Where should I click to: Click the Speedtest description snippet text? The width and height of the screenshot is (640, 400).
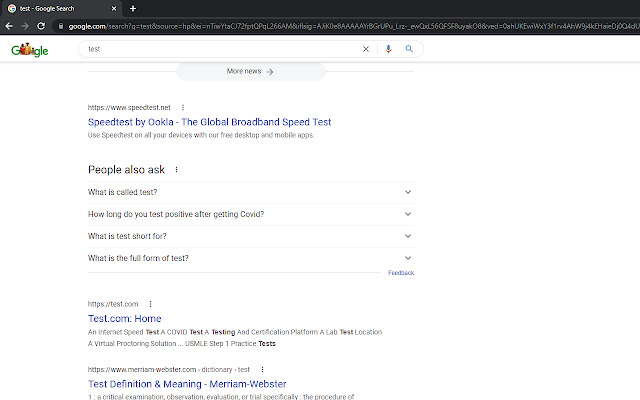pos(201,135)
